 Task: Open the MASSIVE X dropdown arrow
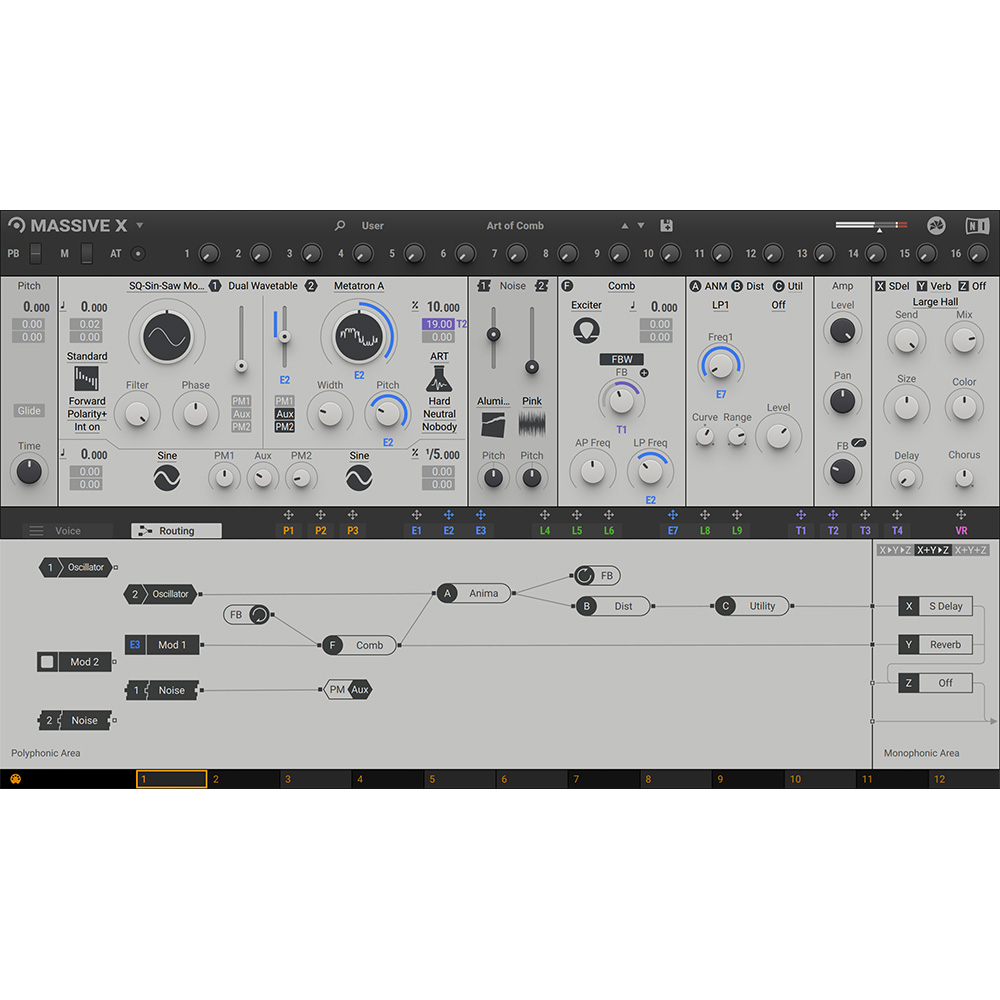pyautogui.click(x=140, y=225)
